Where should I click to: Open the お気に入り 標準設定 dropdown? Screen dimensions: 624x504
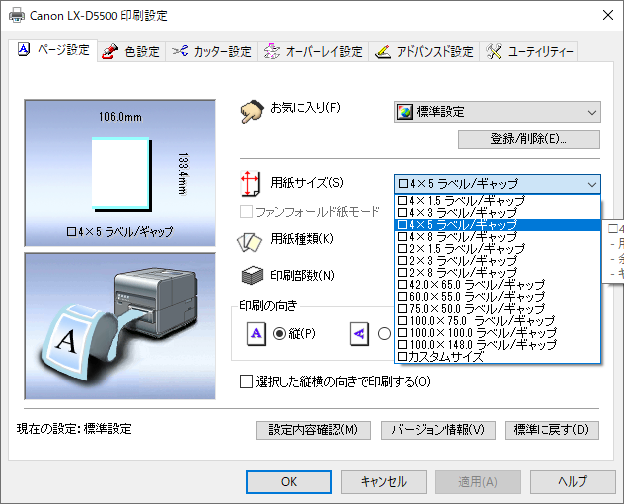[x=497, y=112]
